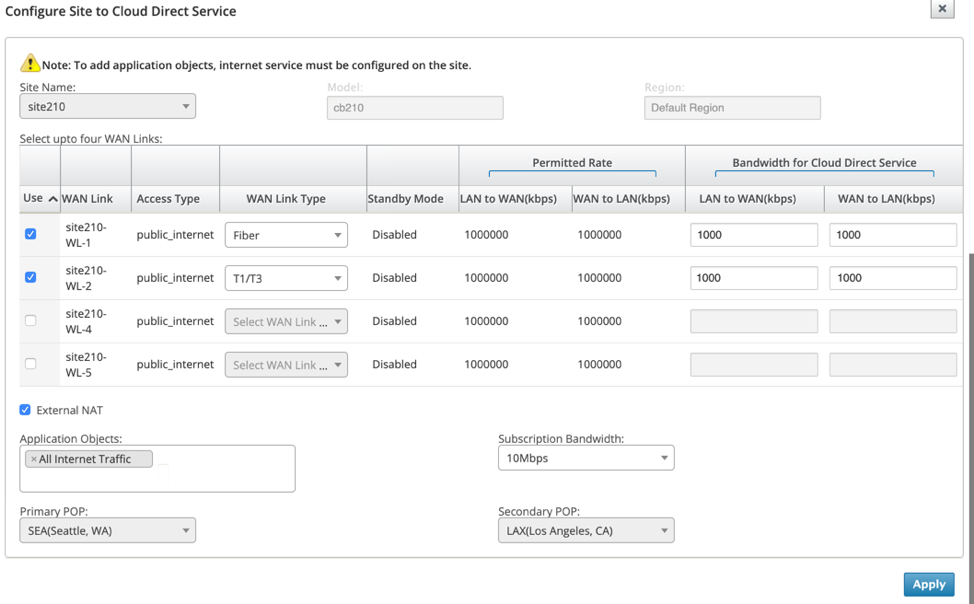Open WAN Link Type dropdown for site210-WL-5
The width and height of the screenshot is (974, 604).
point(286,365)
